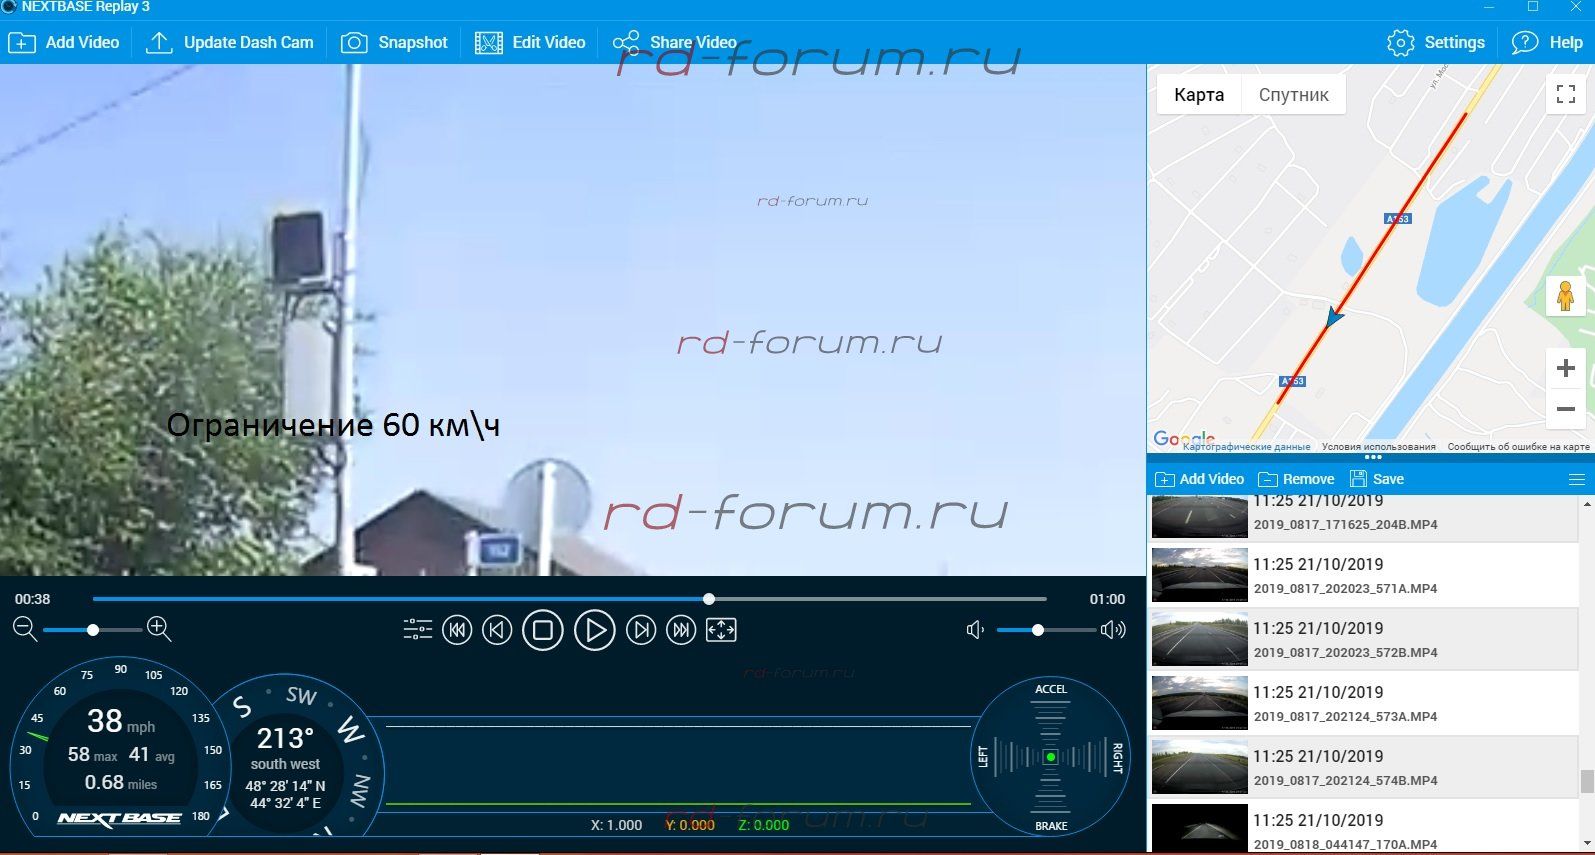The height and width of the screenshot is (855, 1595).
Task: Zoom out video with magnifier minus
Action: (25, 629)
